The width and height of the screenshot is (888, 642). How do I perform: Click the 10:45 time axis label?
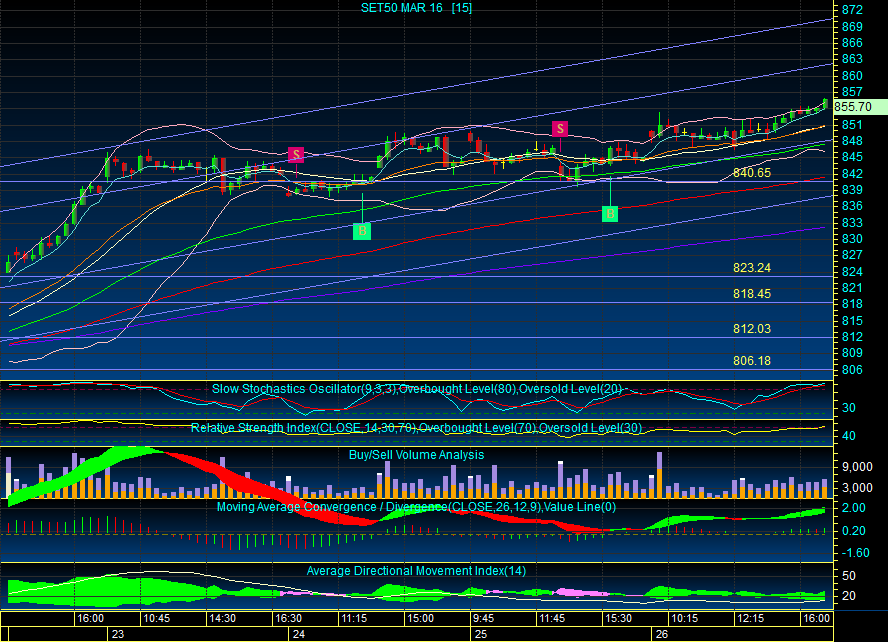coord(156,618)
